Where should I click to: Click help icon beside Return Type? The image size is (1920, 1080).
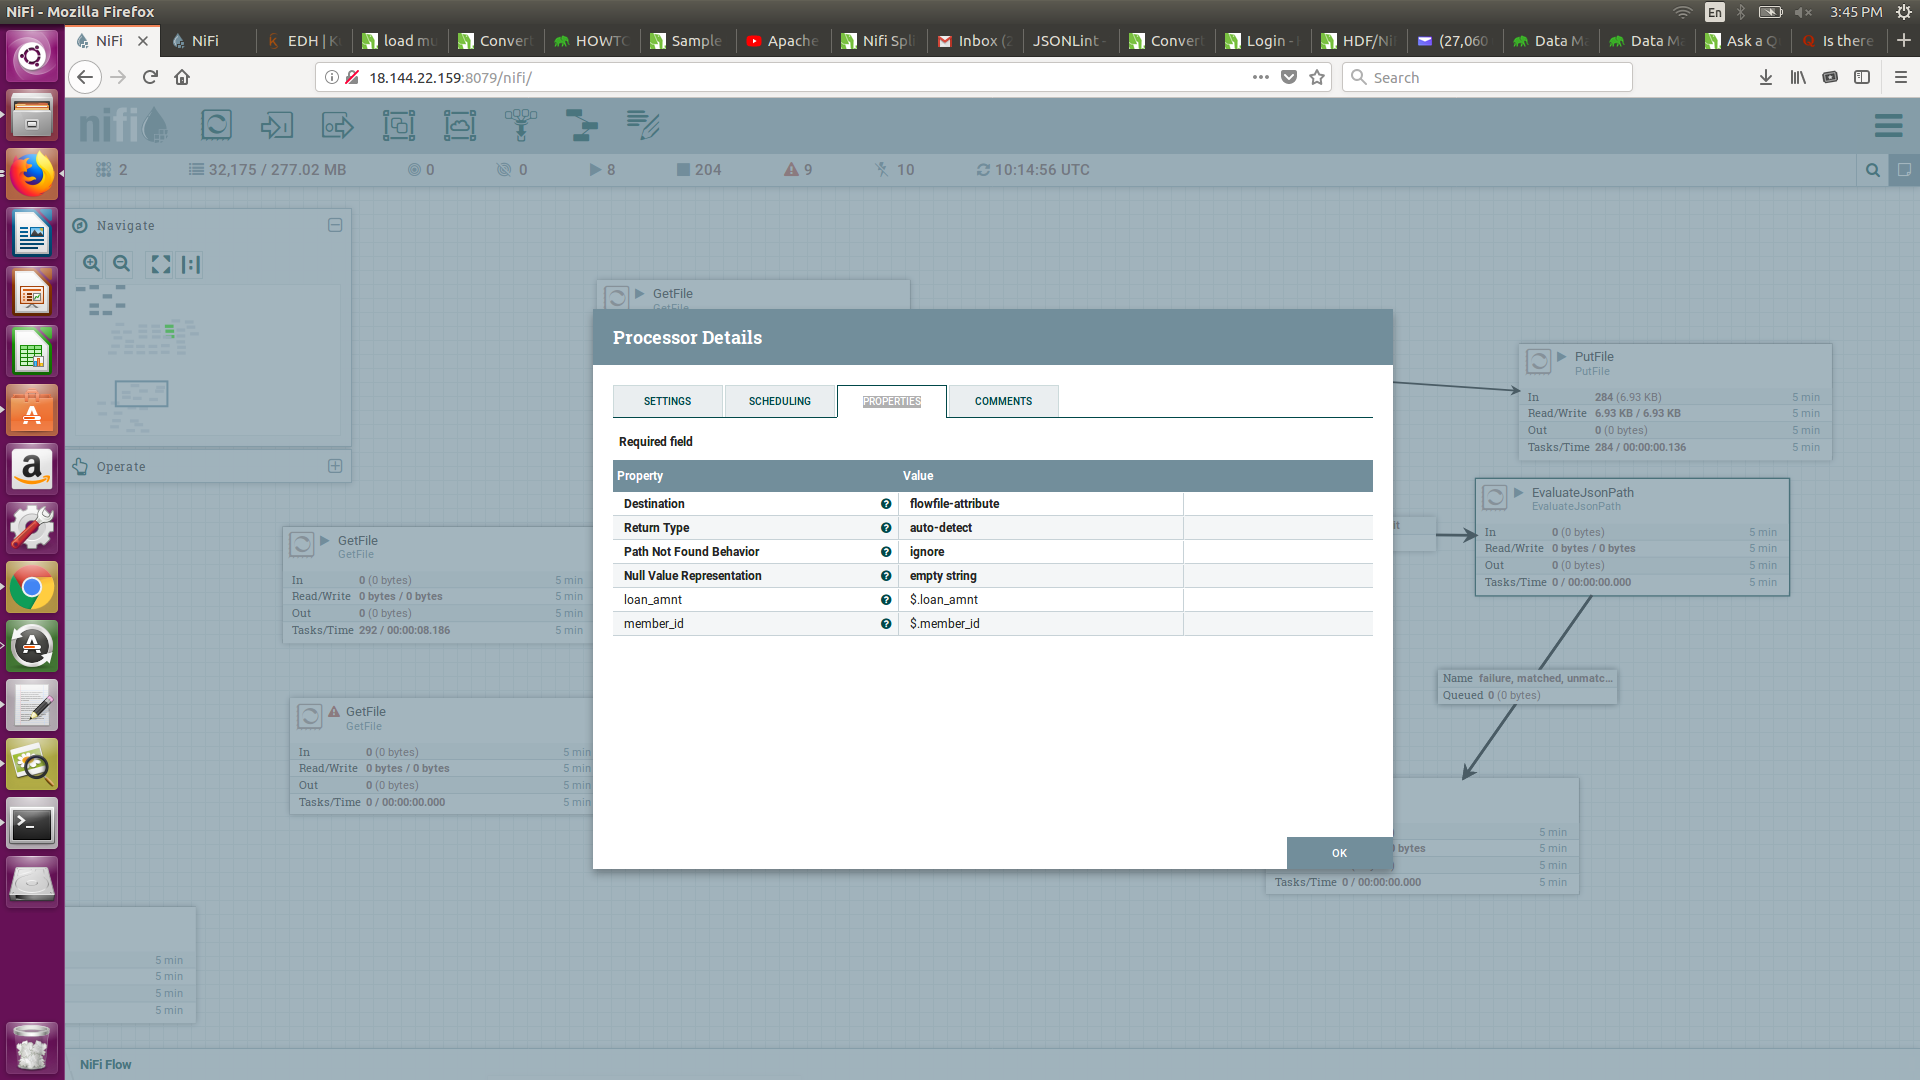(x=886, y=528)
